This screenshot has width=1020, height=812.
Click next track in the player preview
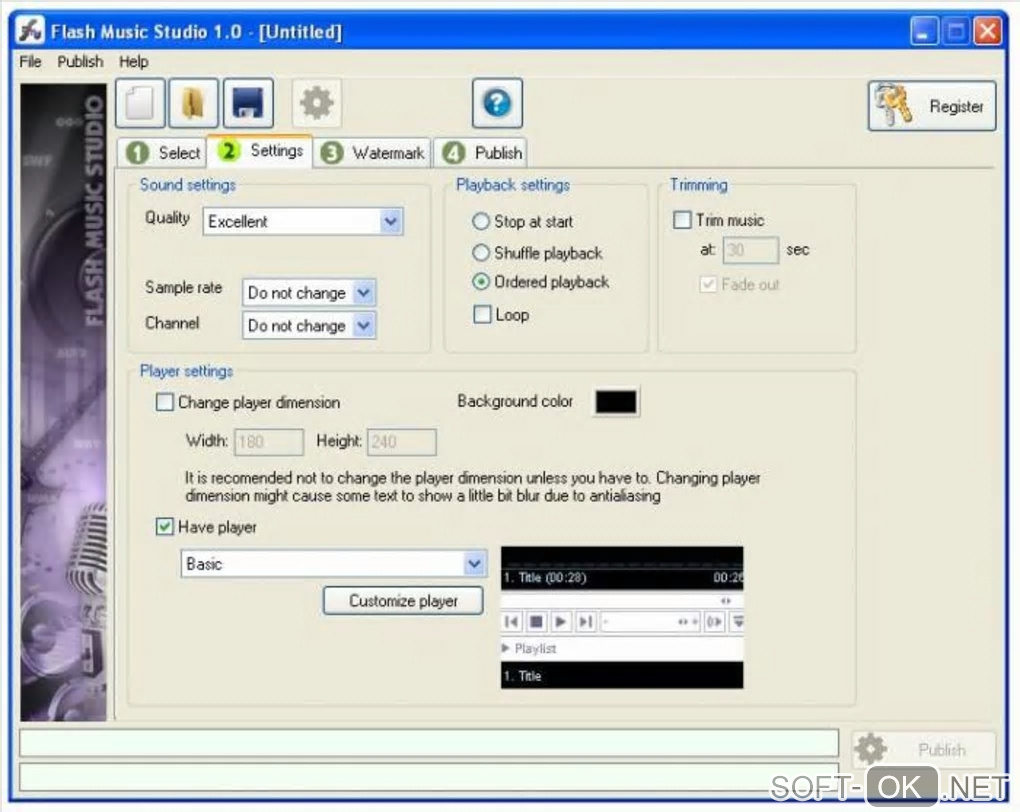point(585,622)
